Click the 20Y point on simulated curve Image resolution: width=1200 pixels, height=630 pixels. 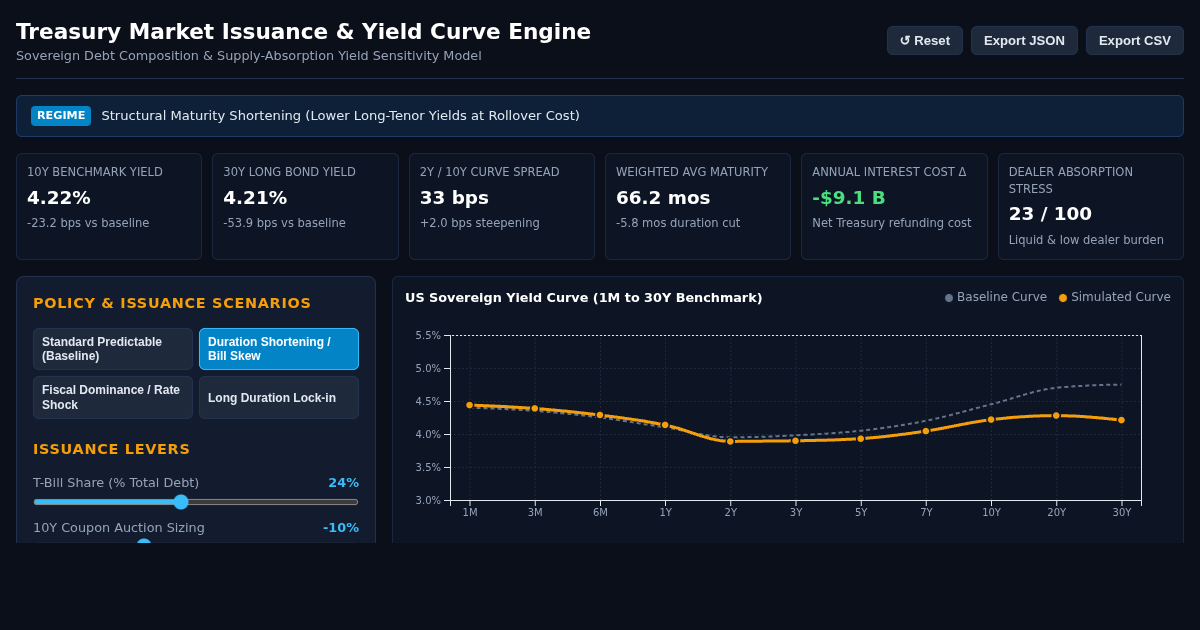click(x=1056, y=416)
